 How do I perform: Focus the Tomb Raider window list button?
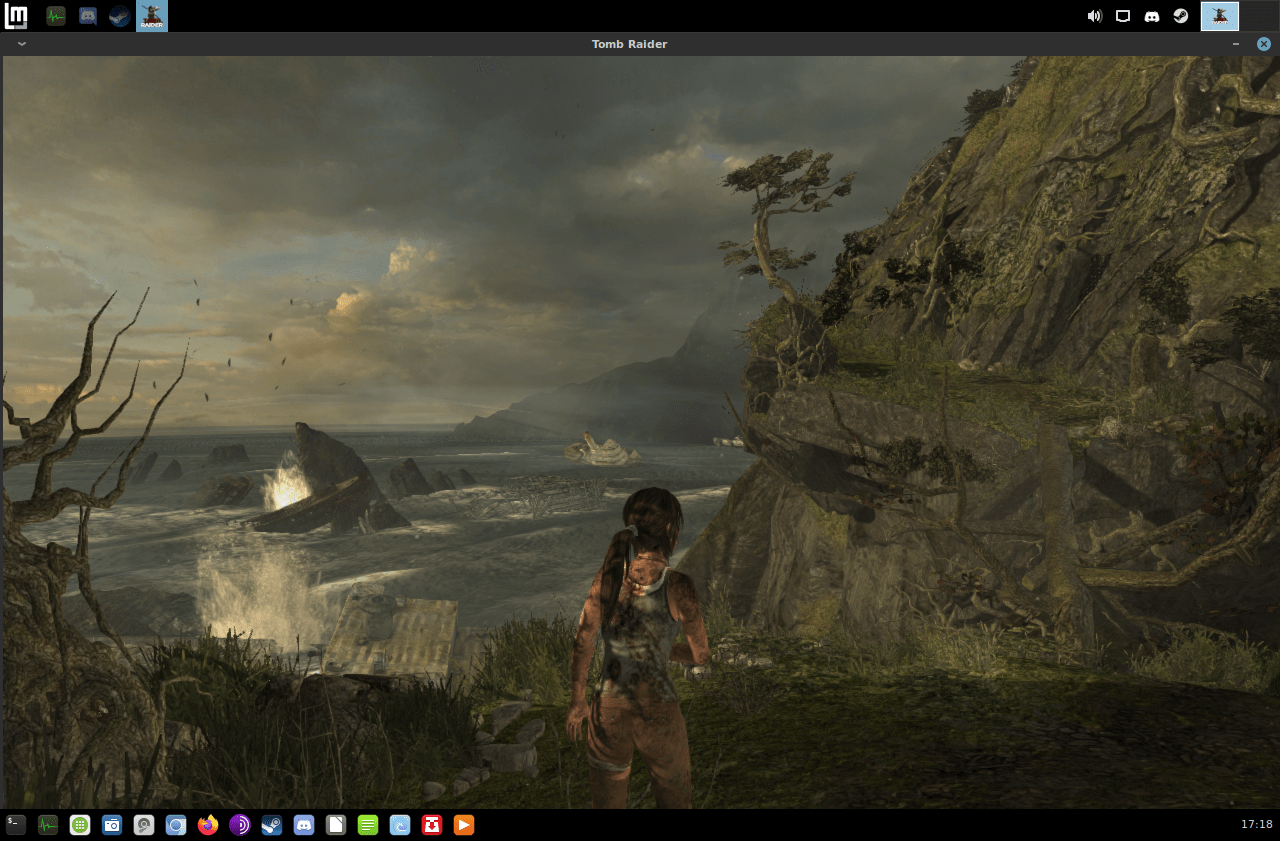[x=152, y=16]
